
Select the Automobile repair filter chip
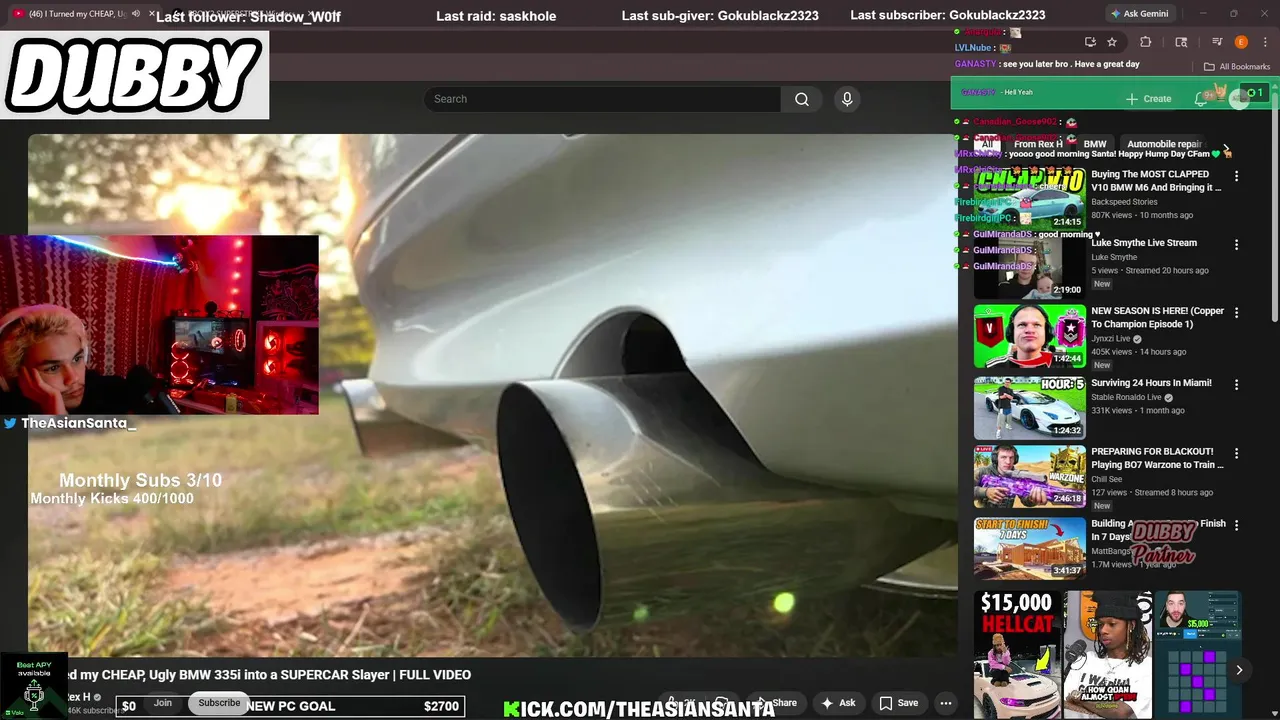1164,144
